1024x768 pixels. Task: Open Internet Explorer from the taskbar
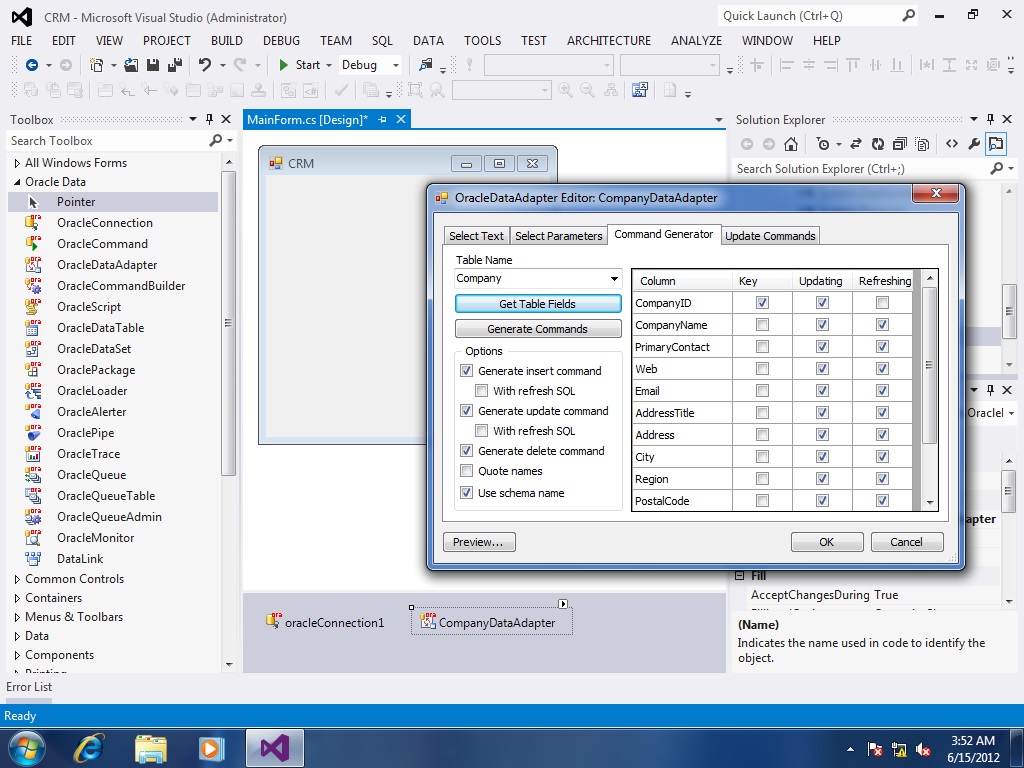(x=89, y=748)
